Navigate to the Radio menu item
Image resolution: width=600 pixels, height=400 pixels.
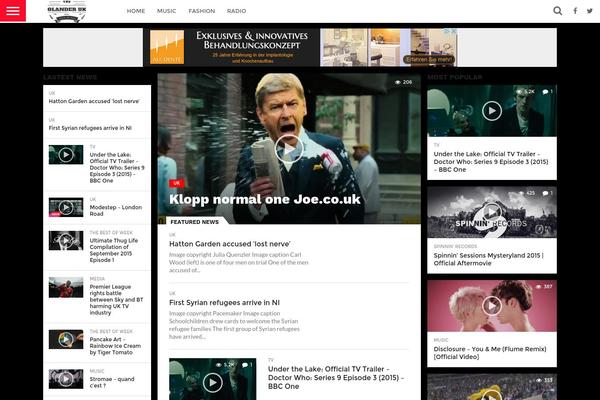pos(236,11)
